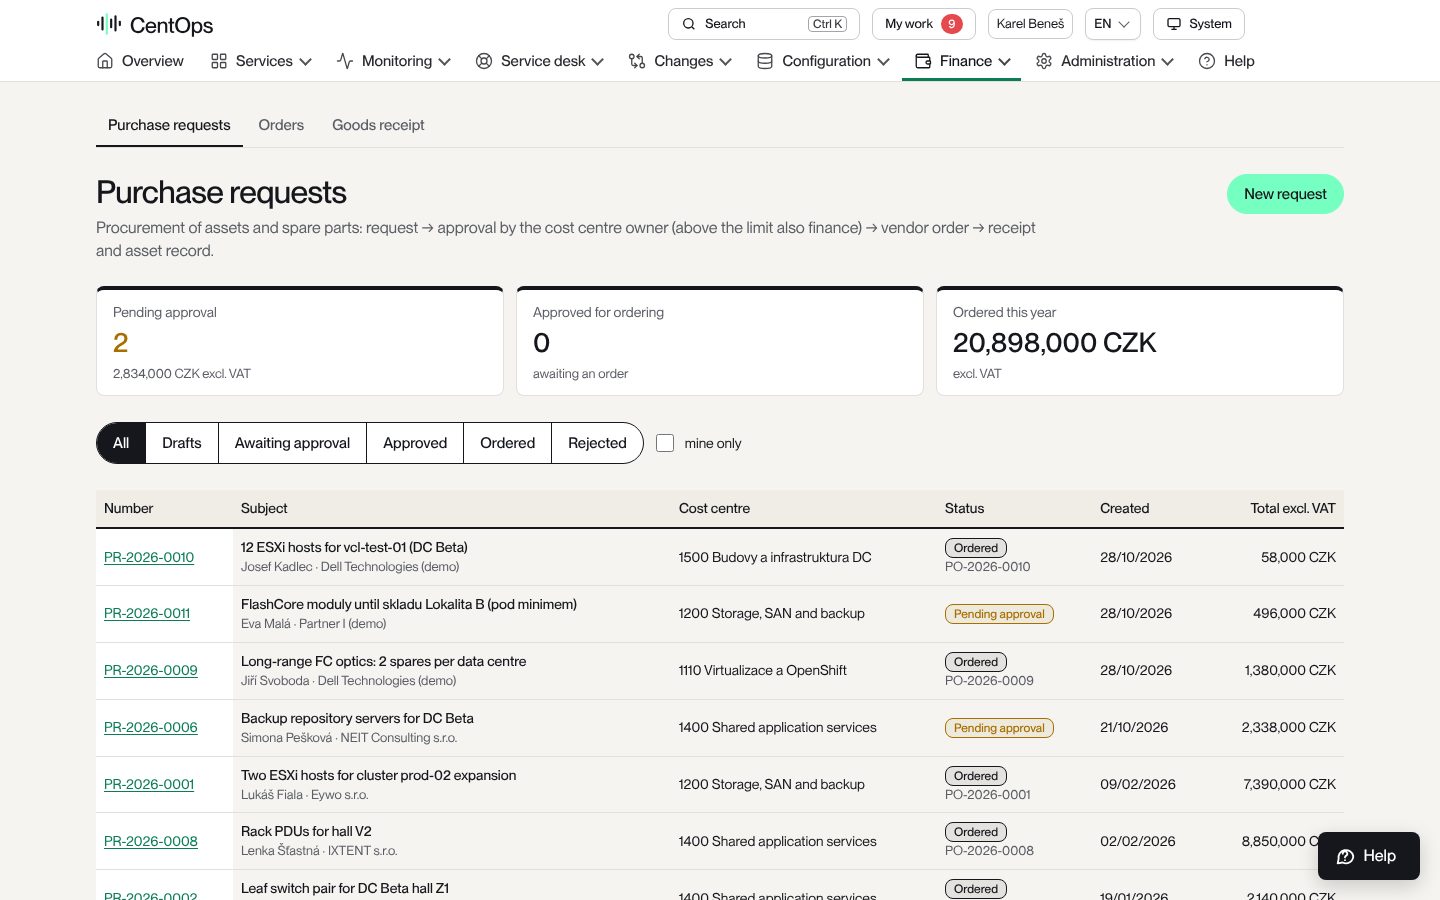Click the Finance wallet icon
This screenshot has width=1440, height=900.
(923, 61)
